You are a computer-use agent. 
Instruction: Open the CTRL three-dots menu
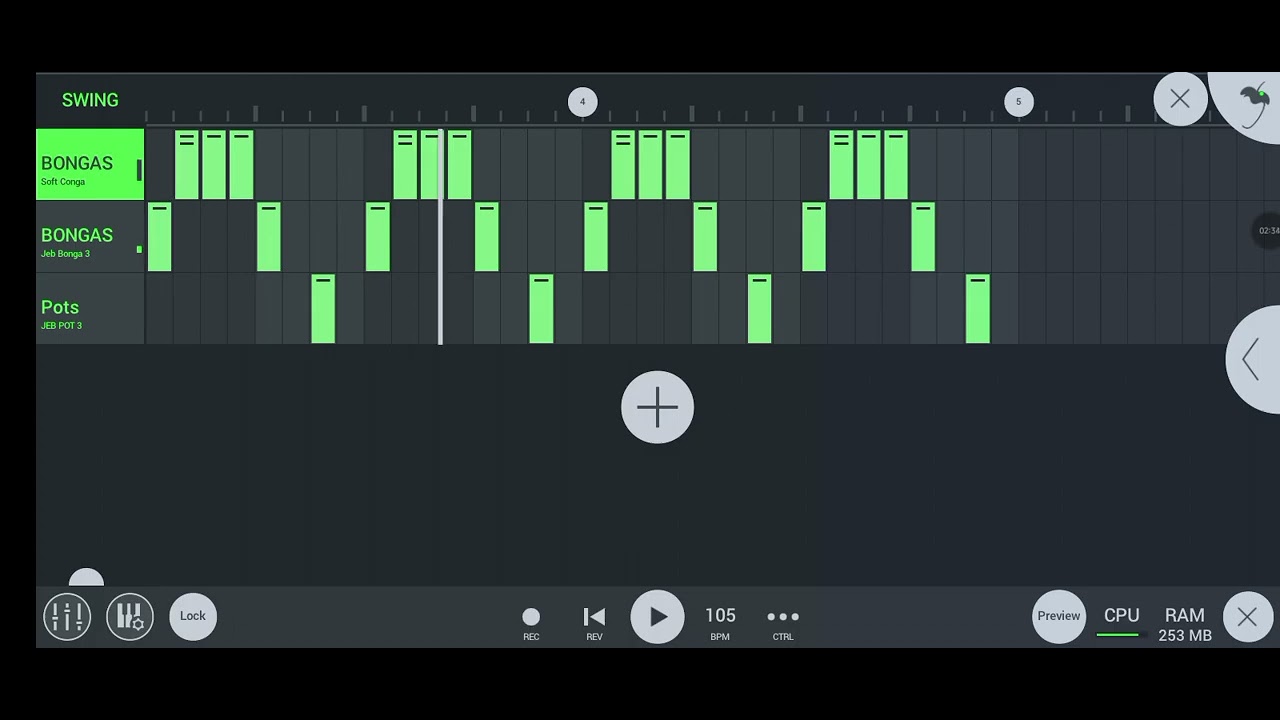783,622
